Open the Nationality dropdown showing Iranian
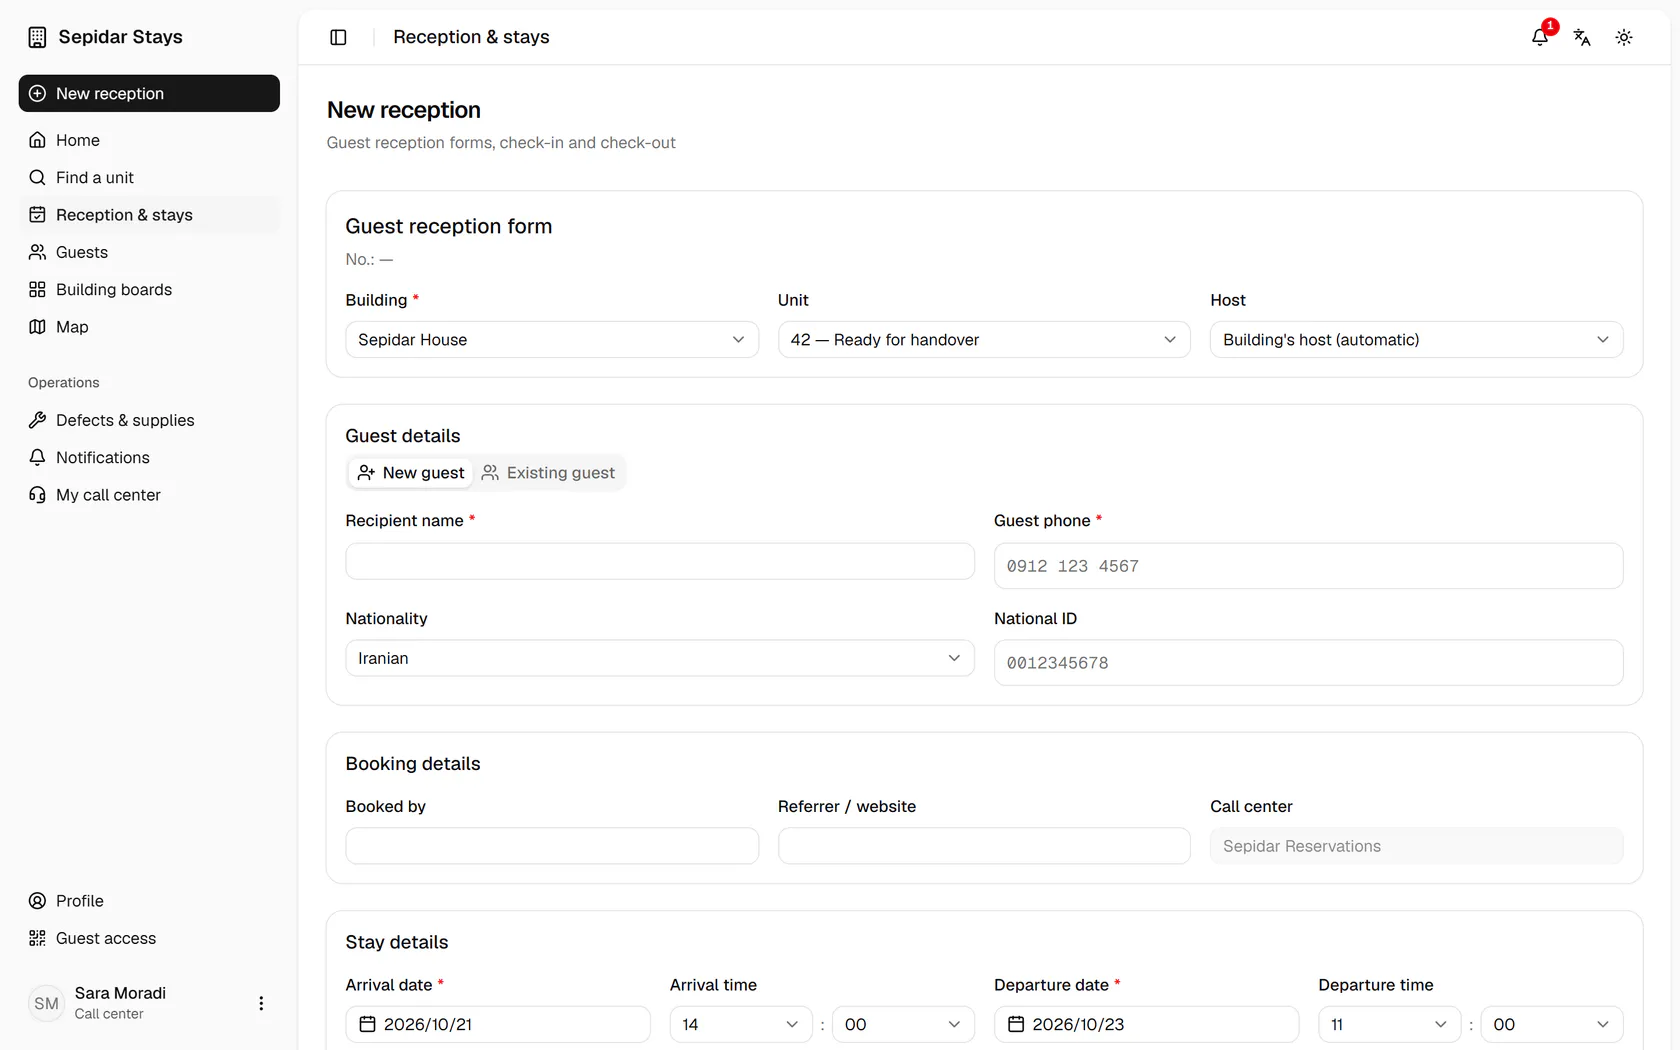The width and height of the screenshot is (1680, 1050). tap(660, 658)
